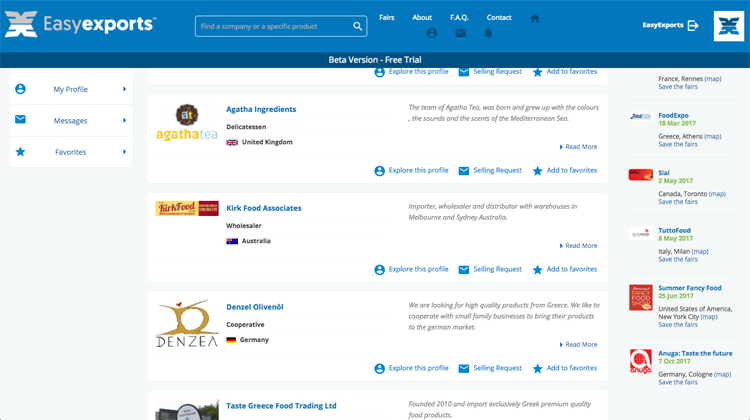750x420 pixels.
Task: Click the Denzel Olivenöl explore profile icon
Action: (379, 369)
